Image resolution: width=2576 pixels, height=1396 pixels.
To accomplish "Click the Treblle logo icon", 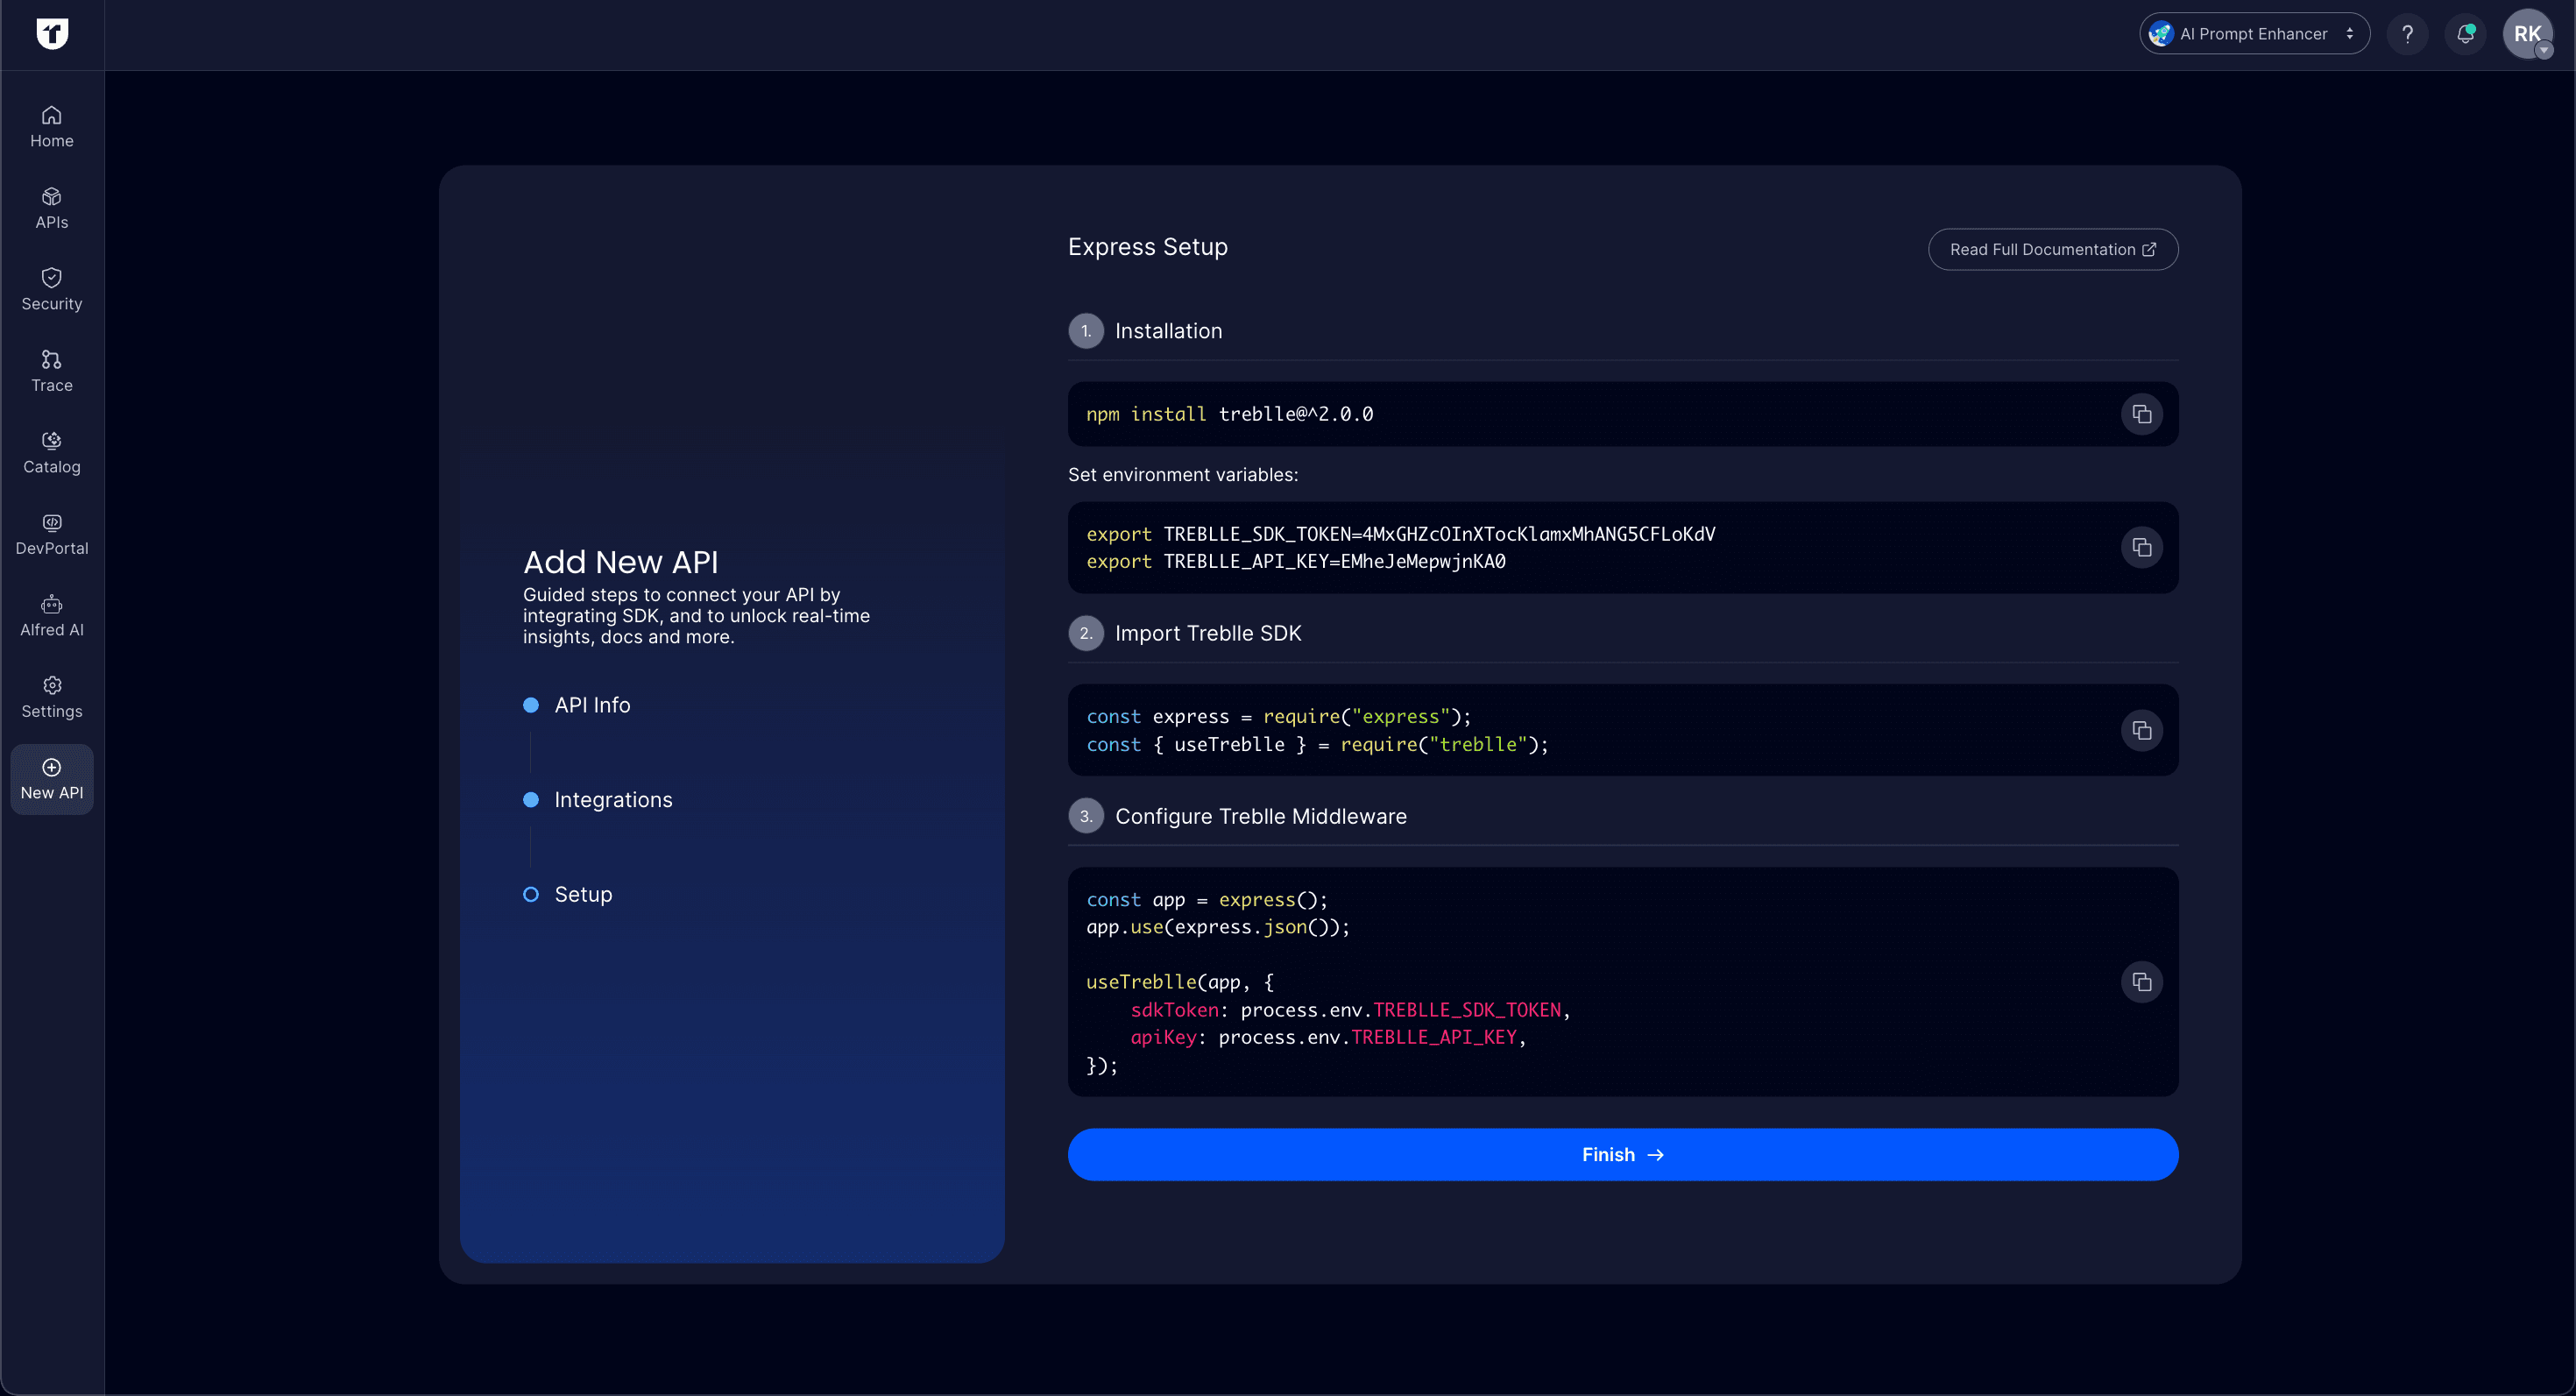I will click(52, 33).
